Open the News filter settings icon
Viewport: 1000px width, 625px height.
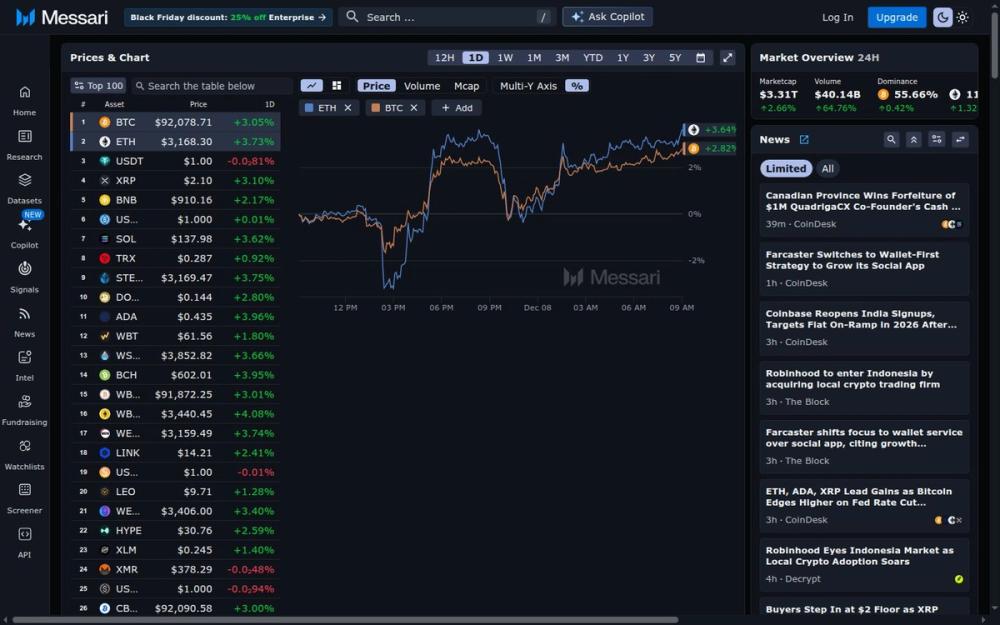coord(936,140)
